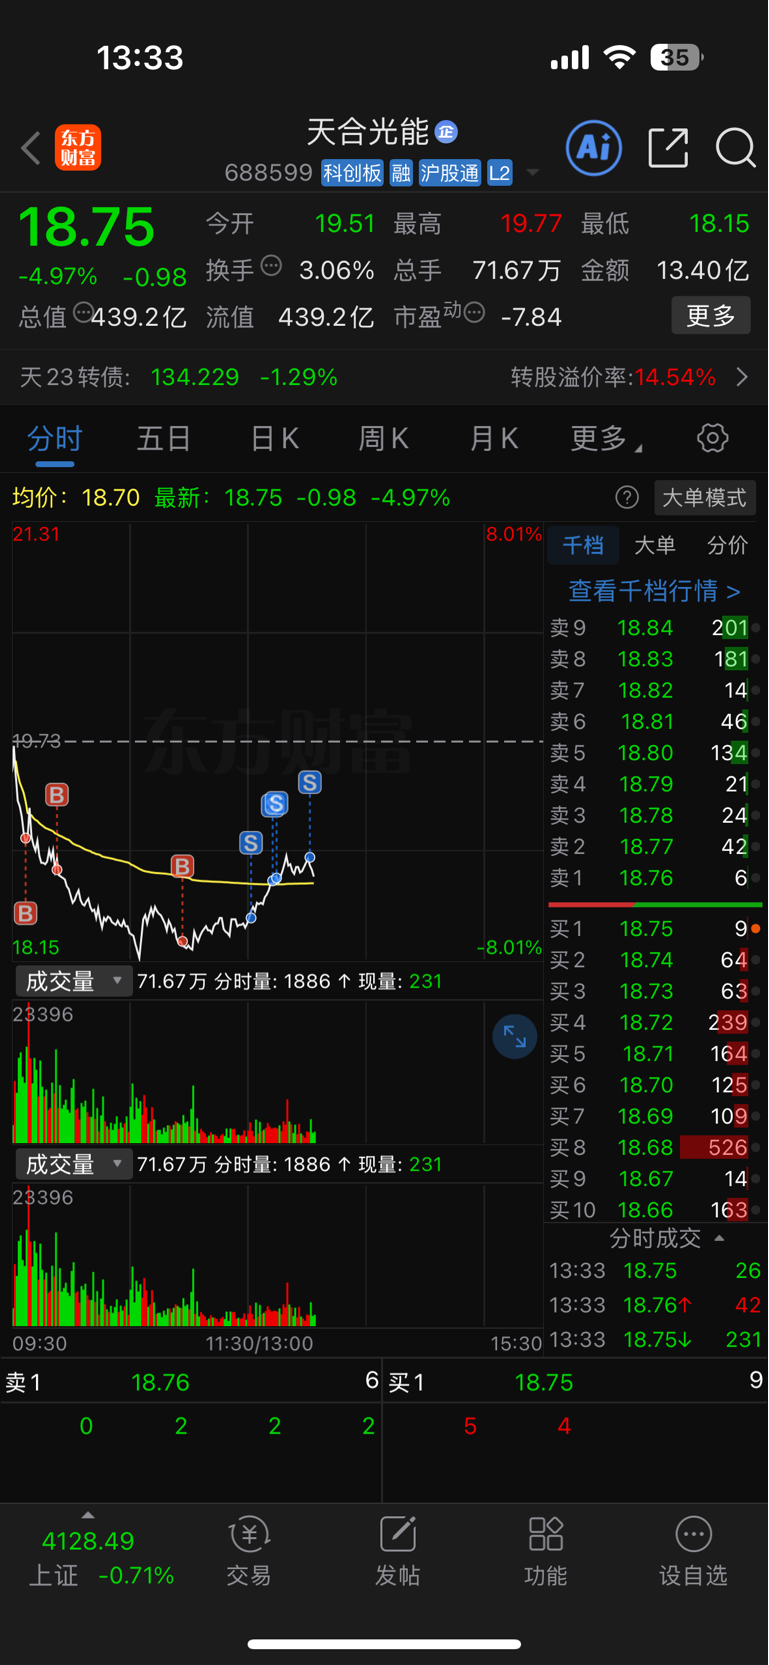Screen dimensions: 769x1665
Task: Switch to 月K tab
Action: (x=493, y=438)
